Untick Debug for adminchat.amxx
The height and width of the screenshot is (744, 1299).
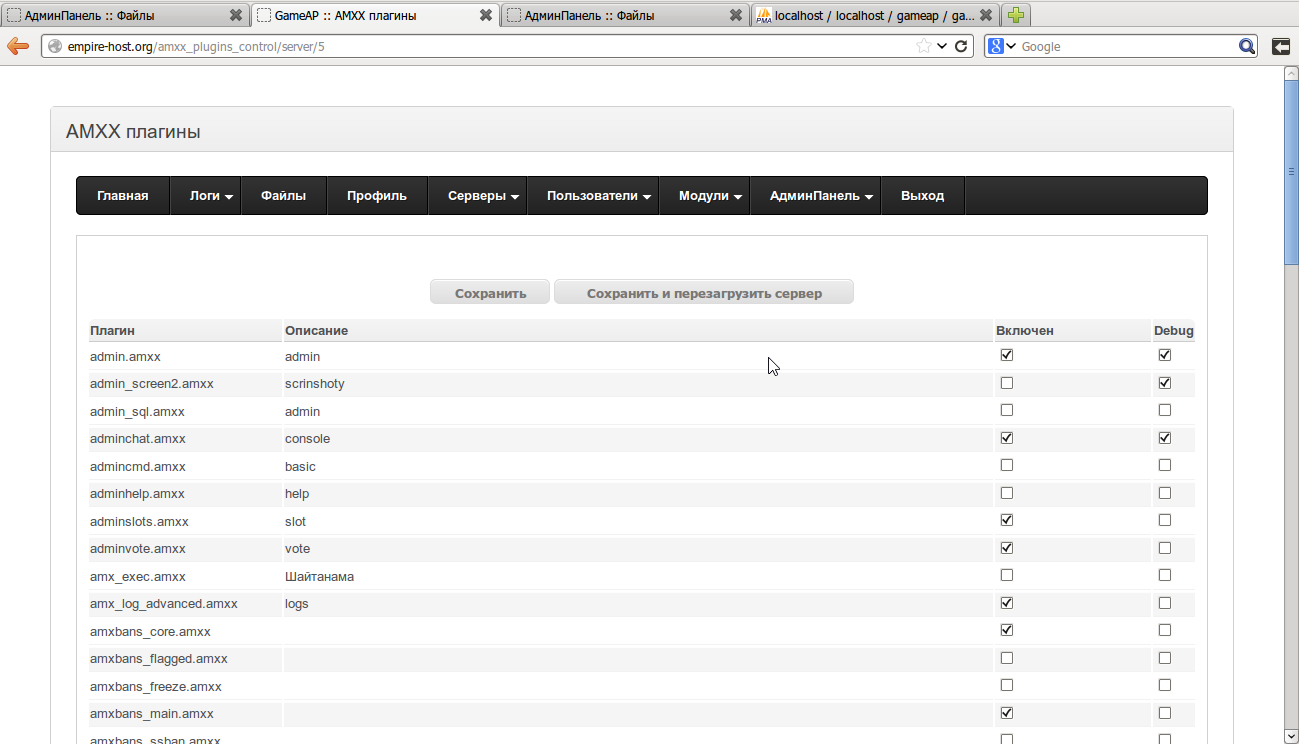[1165, 438]
